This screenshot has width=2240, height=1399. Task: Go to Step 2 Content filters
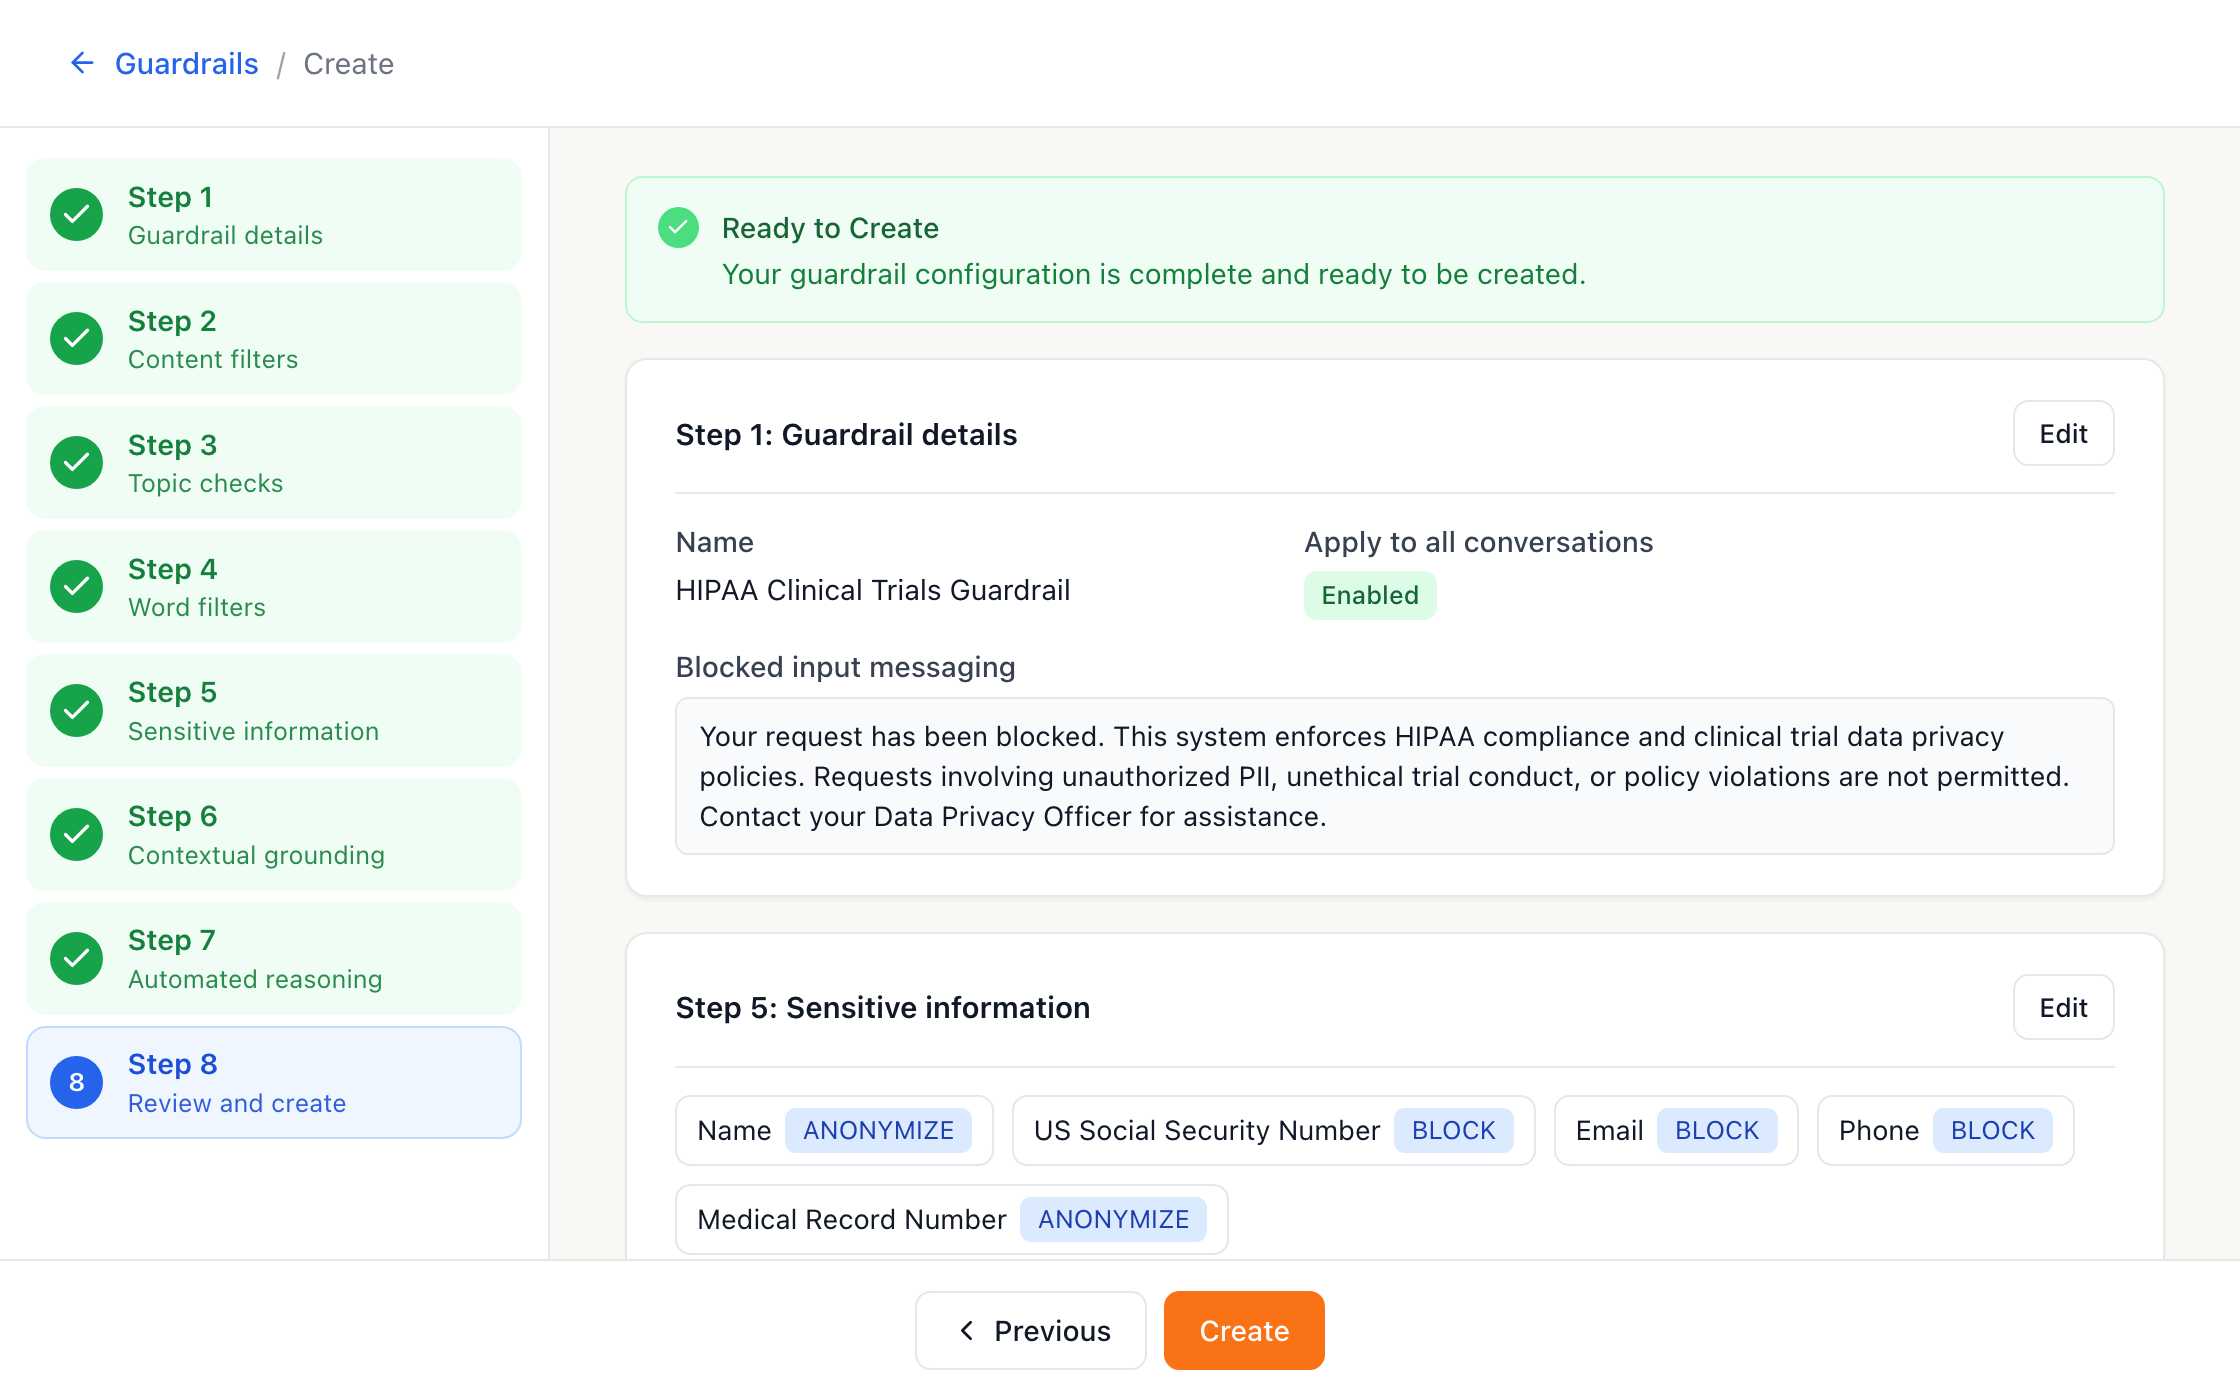tap(274, 338)
